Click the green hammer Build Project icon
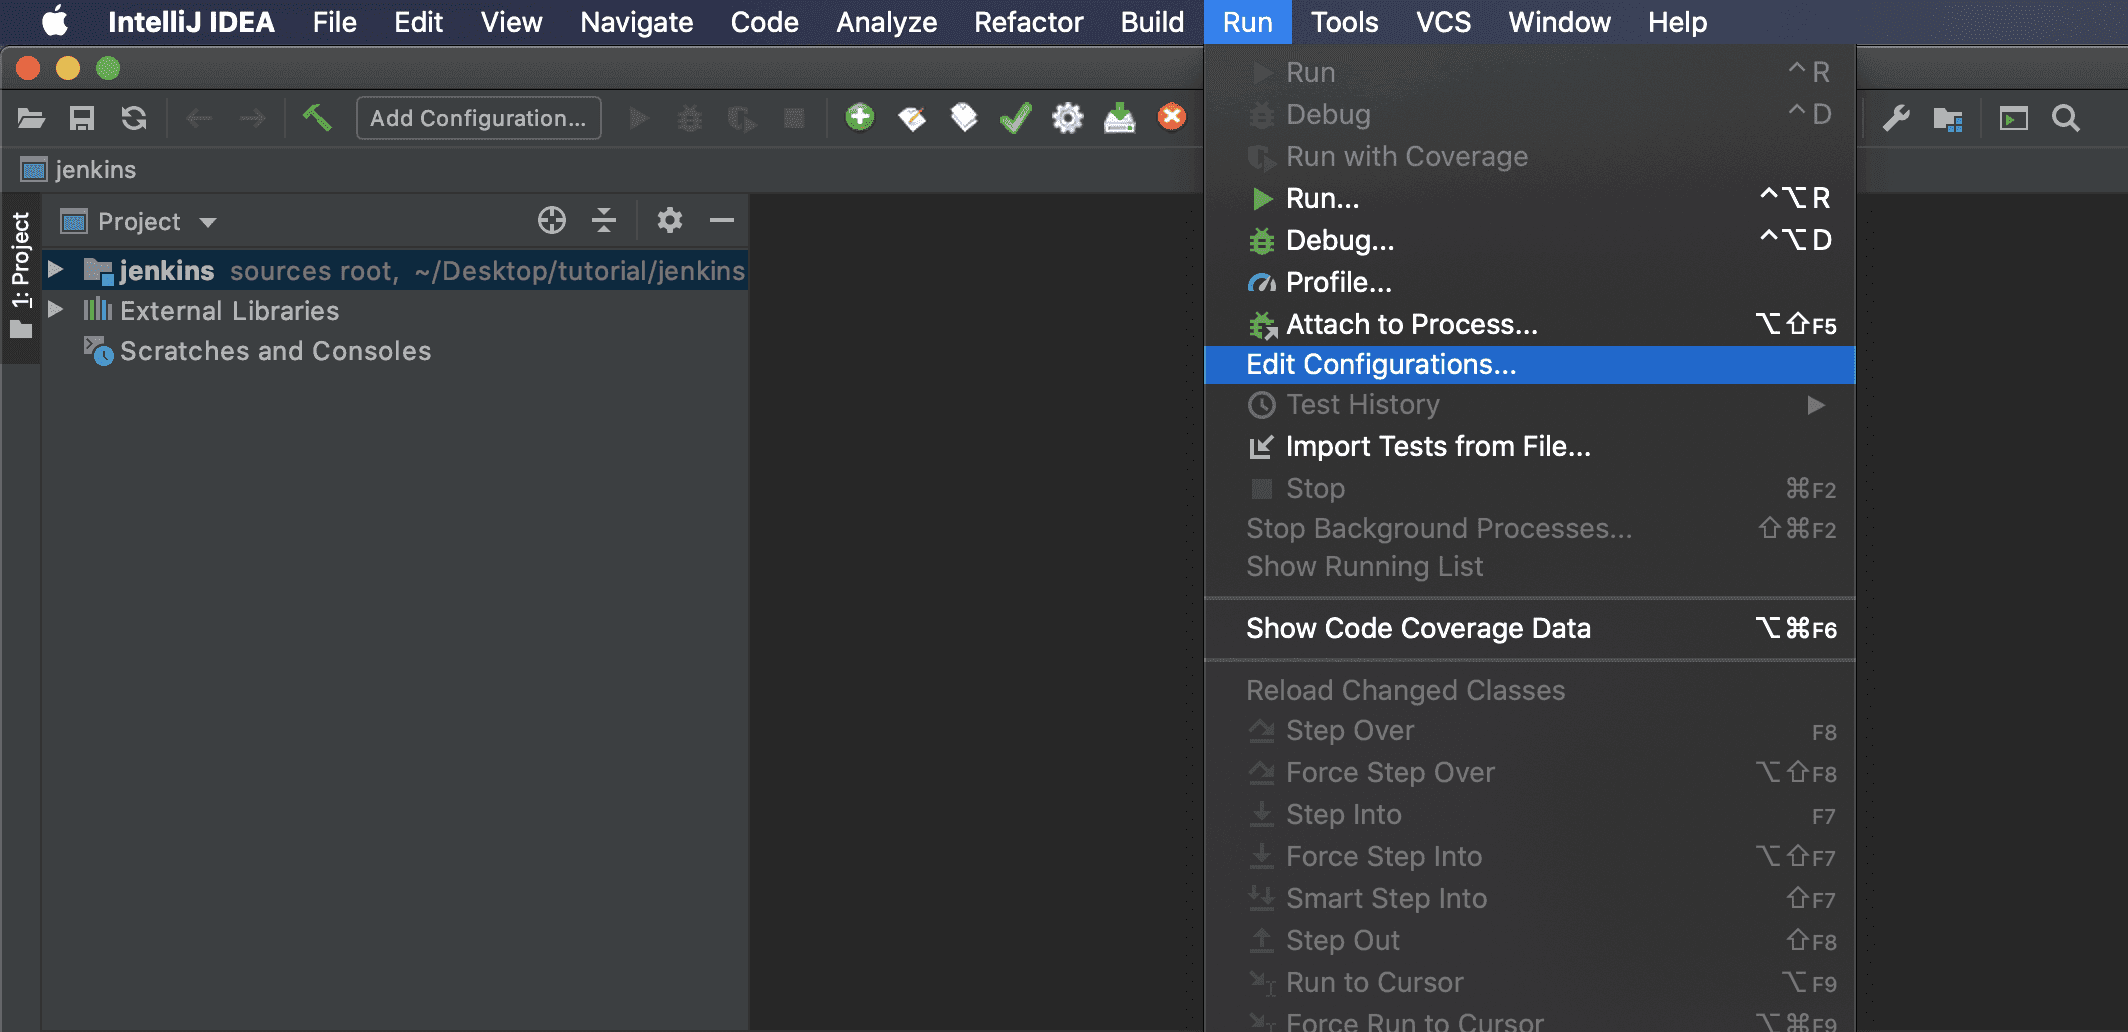The image size is (2128, 1032). [316, 117]
